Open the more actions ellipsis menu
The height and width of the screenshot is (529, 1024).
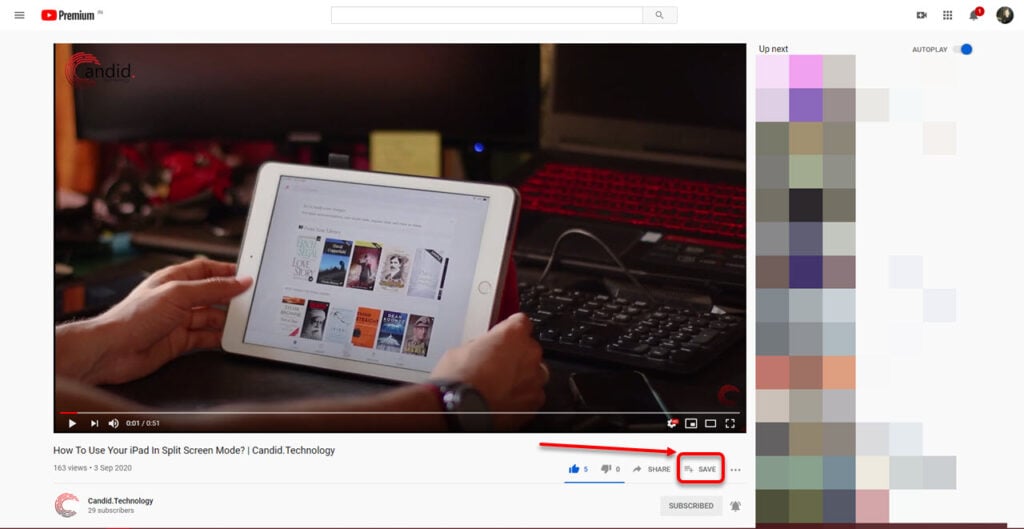(x=735, y=470)
